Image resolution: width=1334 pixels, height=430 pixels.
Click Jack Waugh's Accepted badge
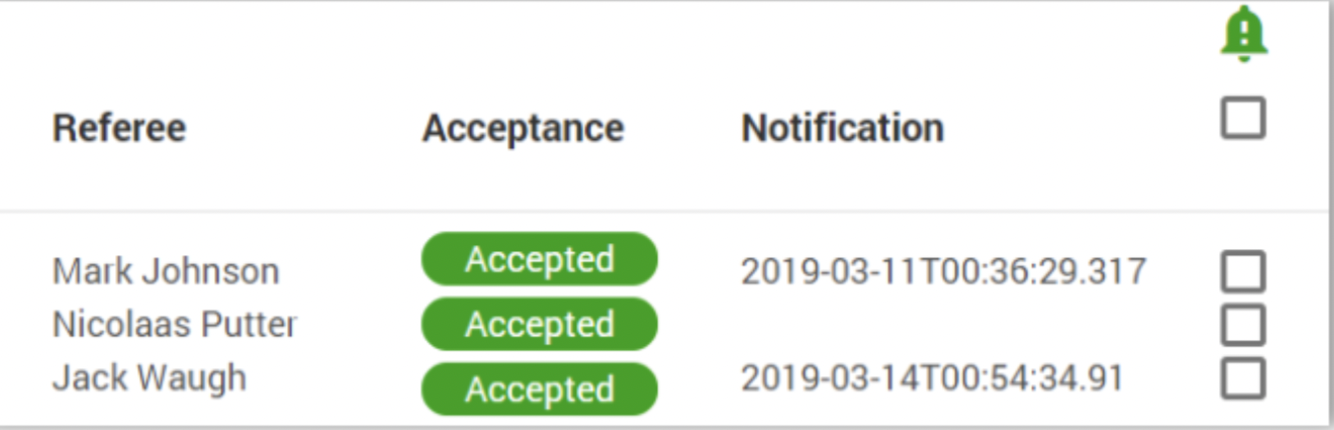(x=539, y=389)
